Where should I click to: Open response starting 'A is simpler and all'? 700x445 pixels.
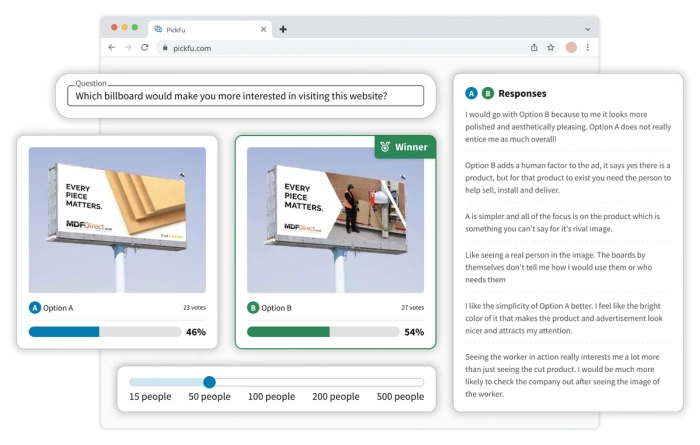point(562,222)
